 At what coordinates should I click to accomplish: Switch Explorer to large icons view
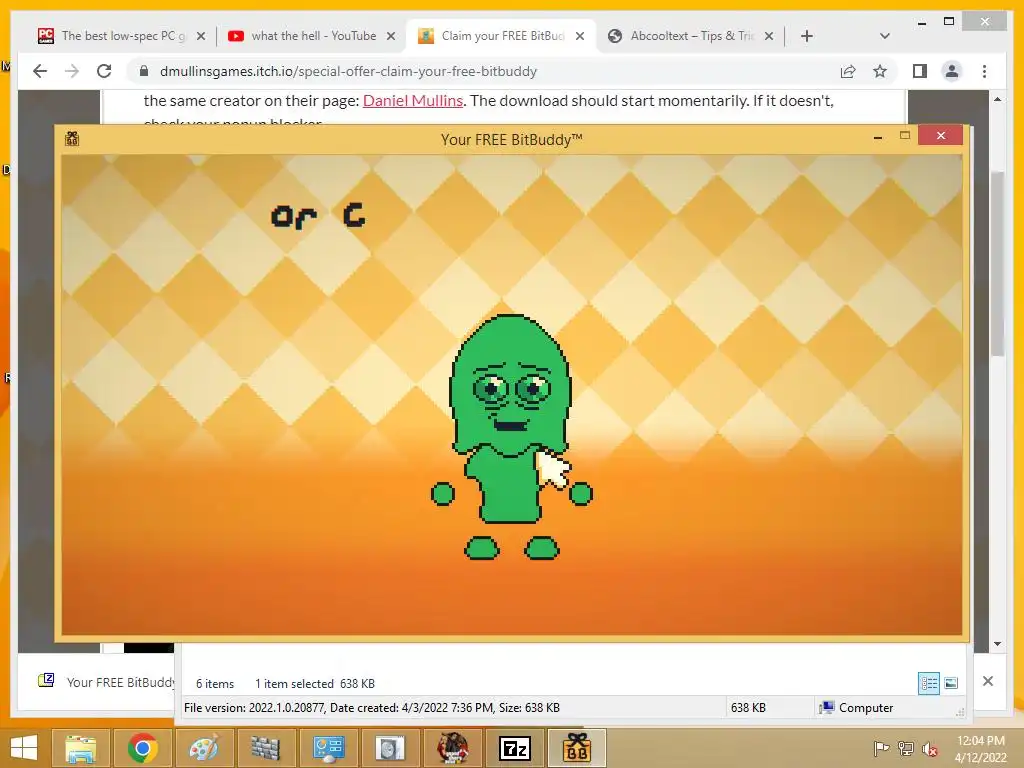(x=951, y=683)
